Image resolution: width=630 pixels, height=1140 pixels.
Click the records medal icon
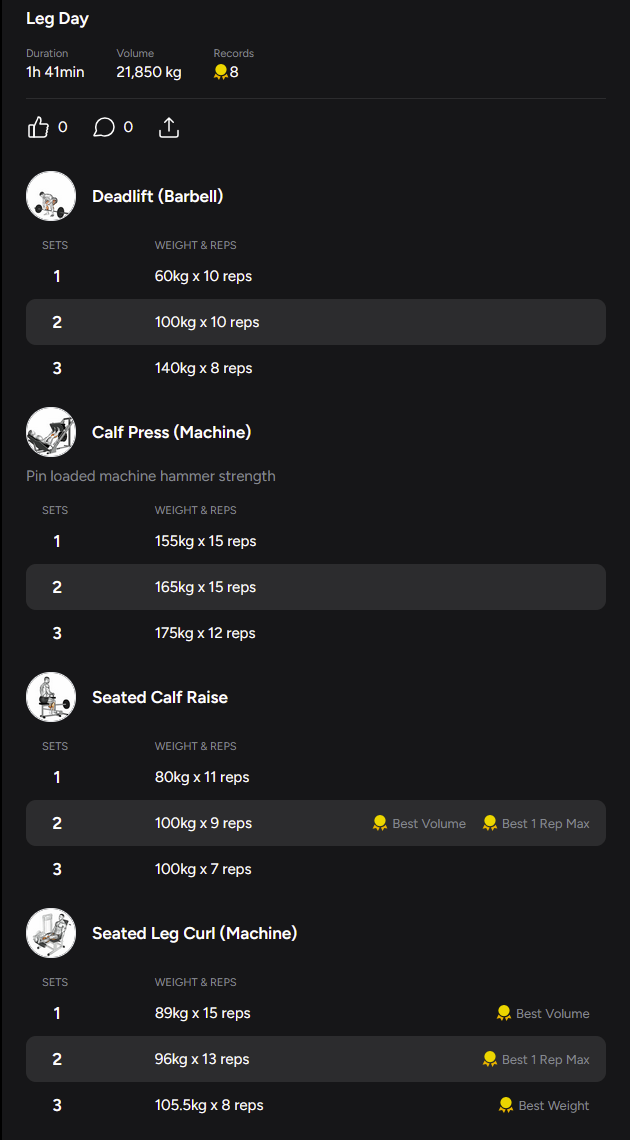pos(221,72)
